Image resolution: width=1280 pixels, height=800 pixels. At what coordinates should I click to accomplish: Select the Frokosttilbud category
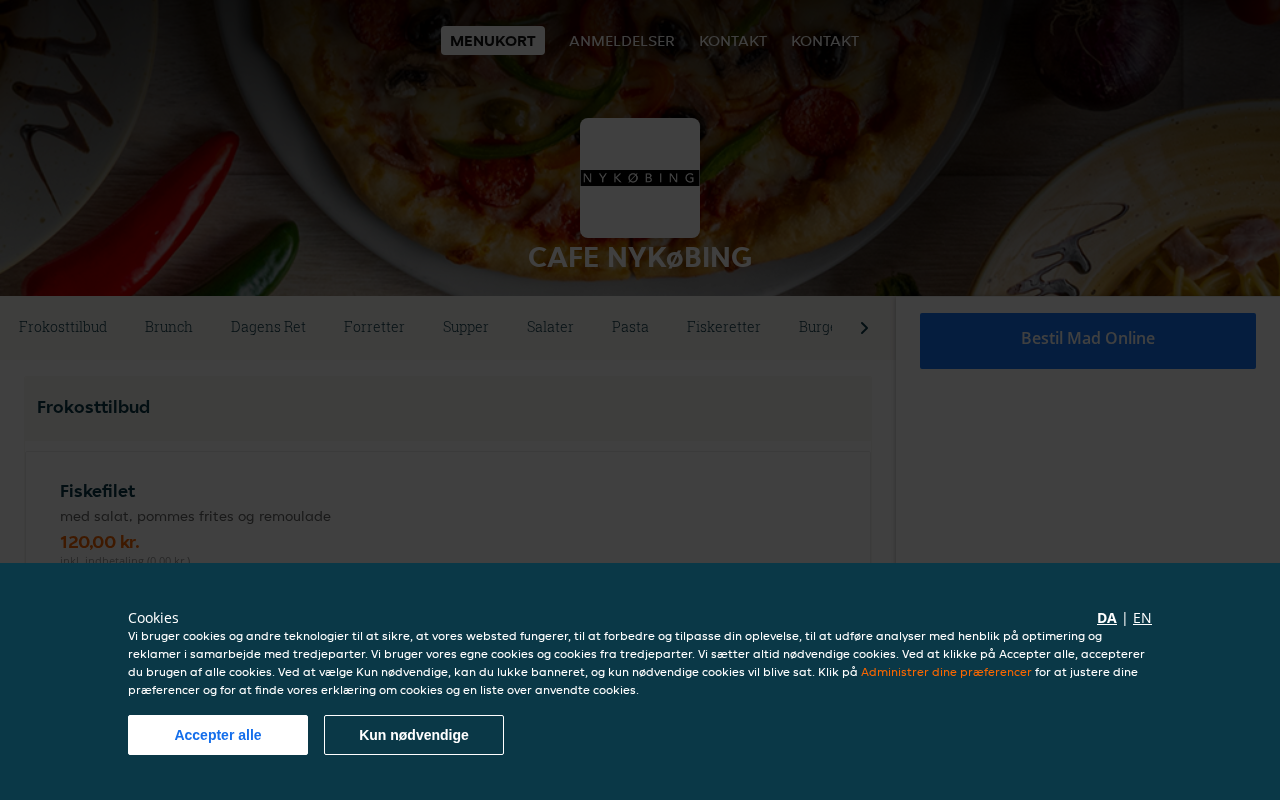pyautogui.click(x=63, y=327)
